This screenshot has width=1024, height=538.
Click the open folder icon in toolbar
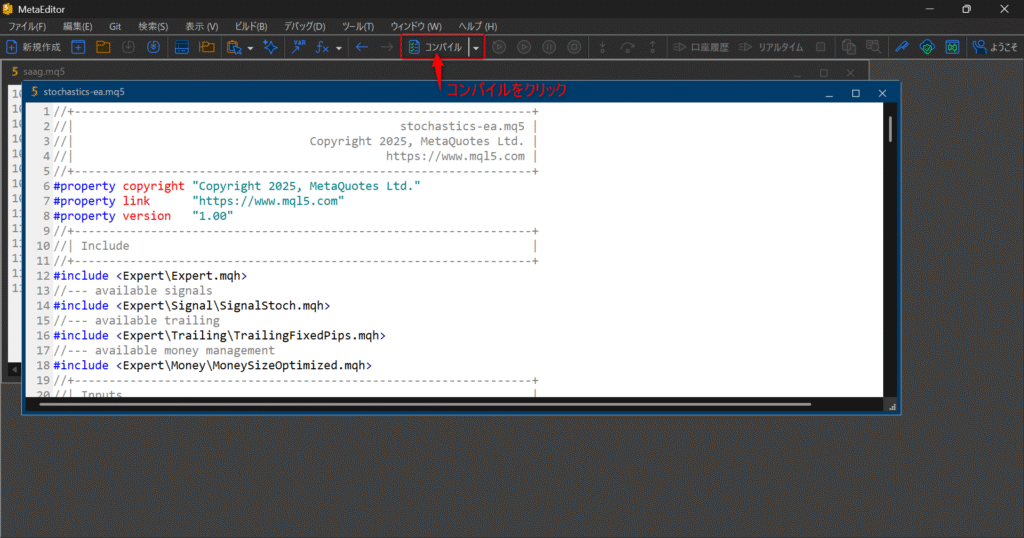(x=103, y=47)
